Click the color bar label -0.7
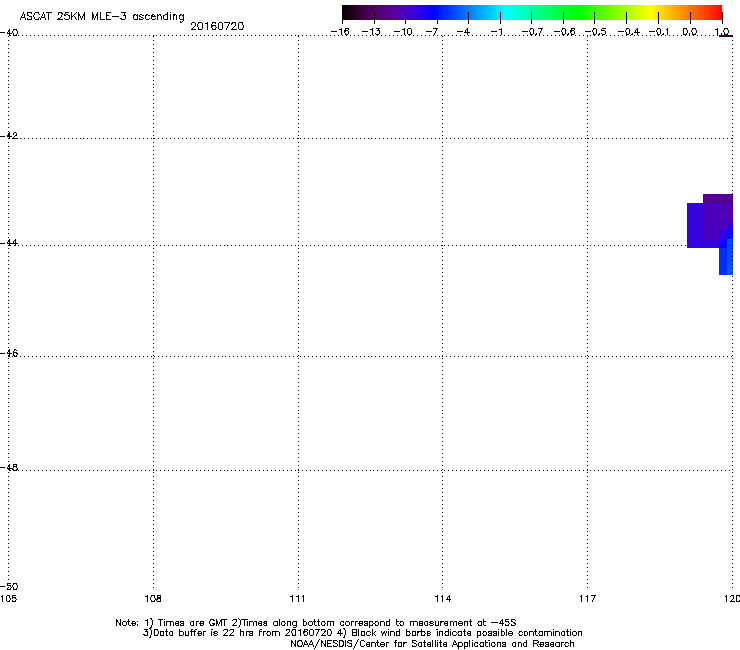740x650 pixels. pos(532,32)
